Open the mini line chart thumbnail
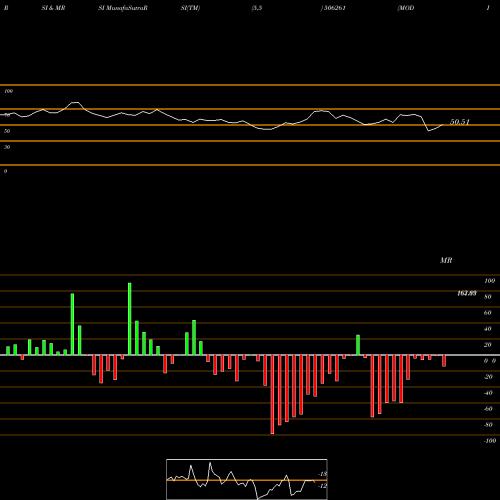Screen dimensions: 500x500 (247, 479)
